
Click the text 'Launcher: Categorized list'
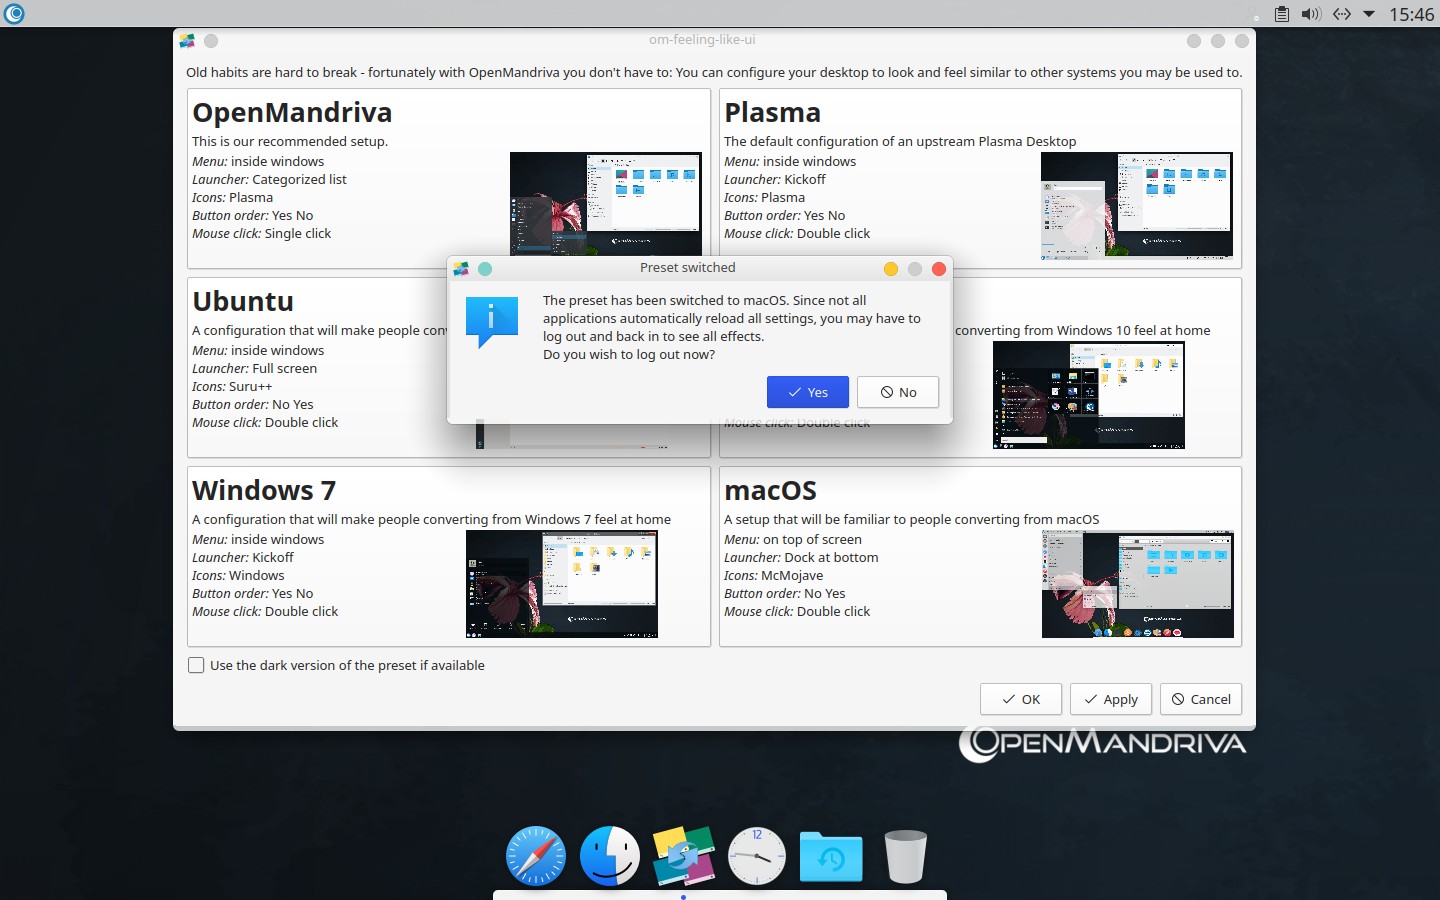click(269, 179)
